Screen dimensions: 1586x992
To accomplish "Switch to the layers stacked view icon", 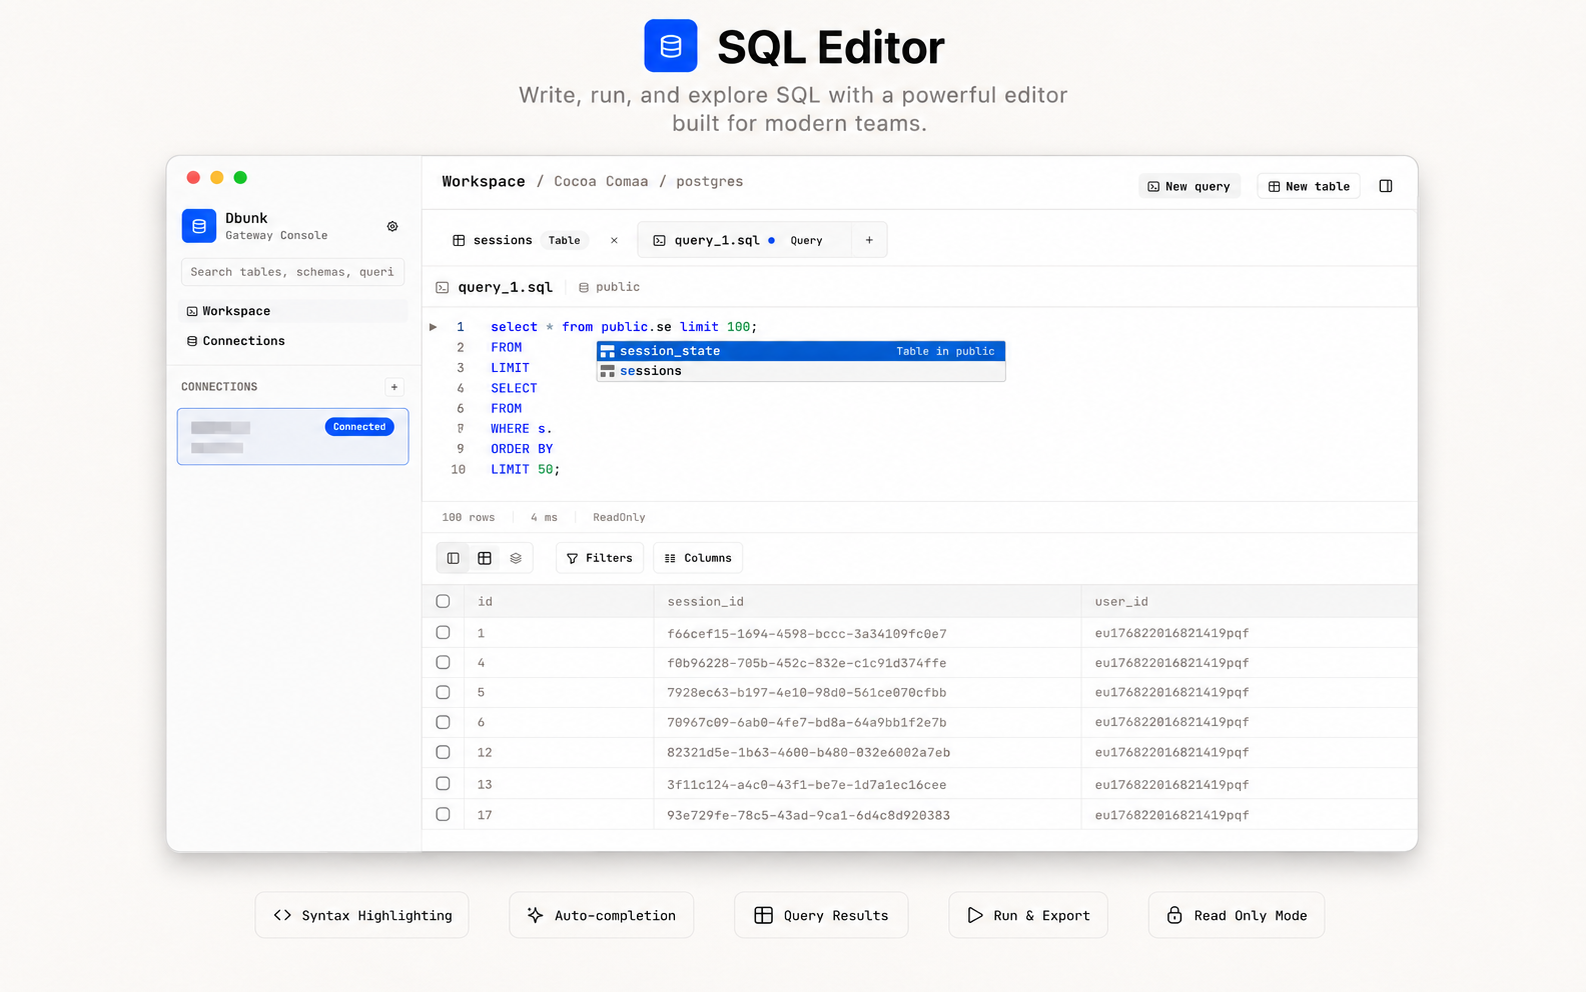I will 516,558.
